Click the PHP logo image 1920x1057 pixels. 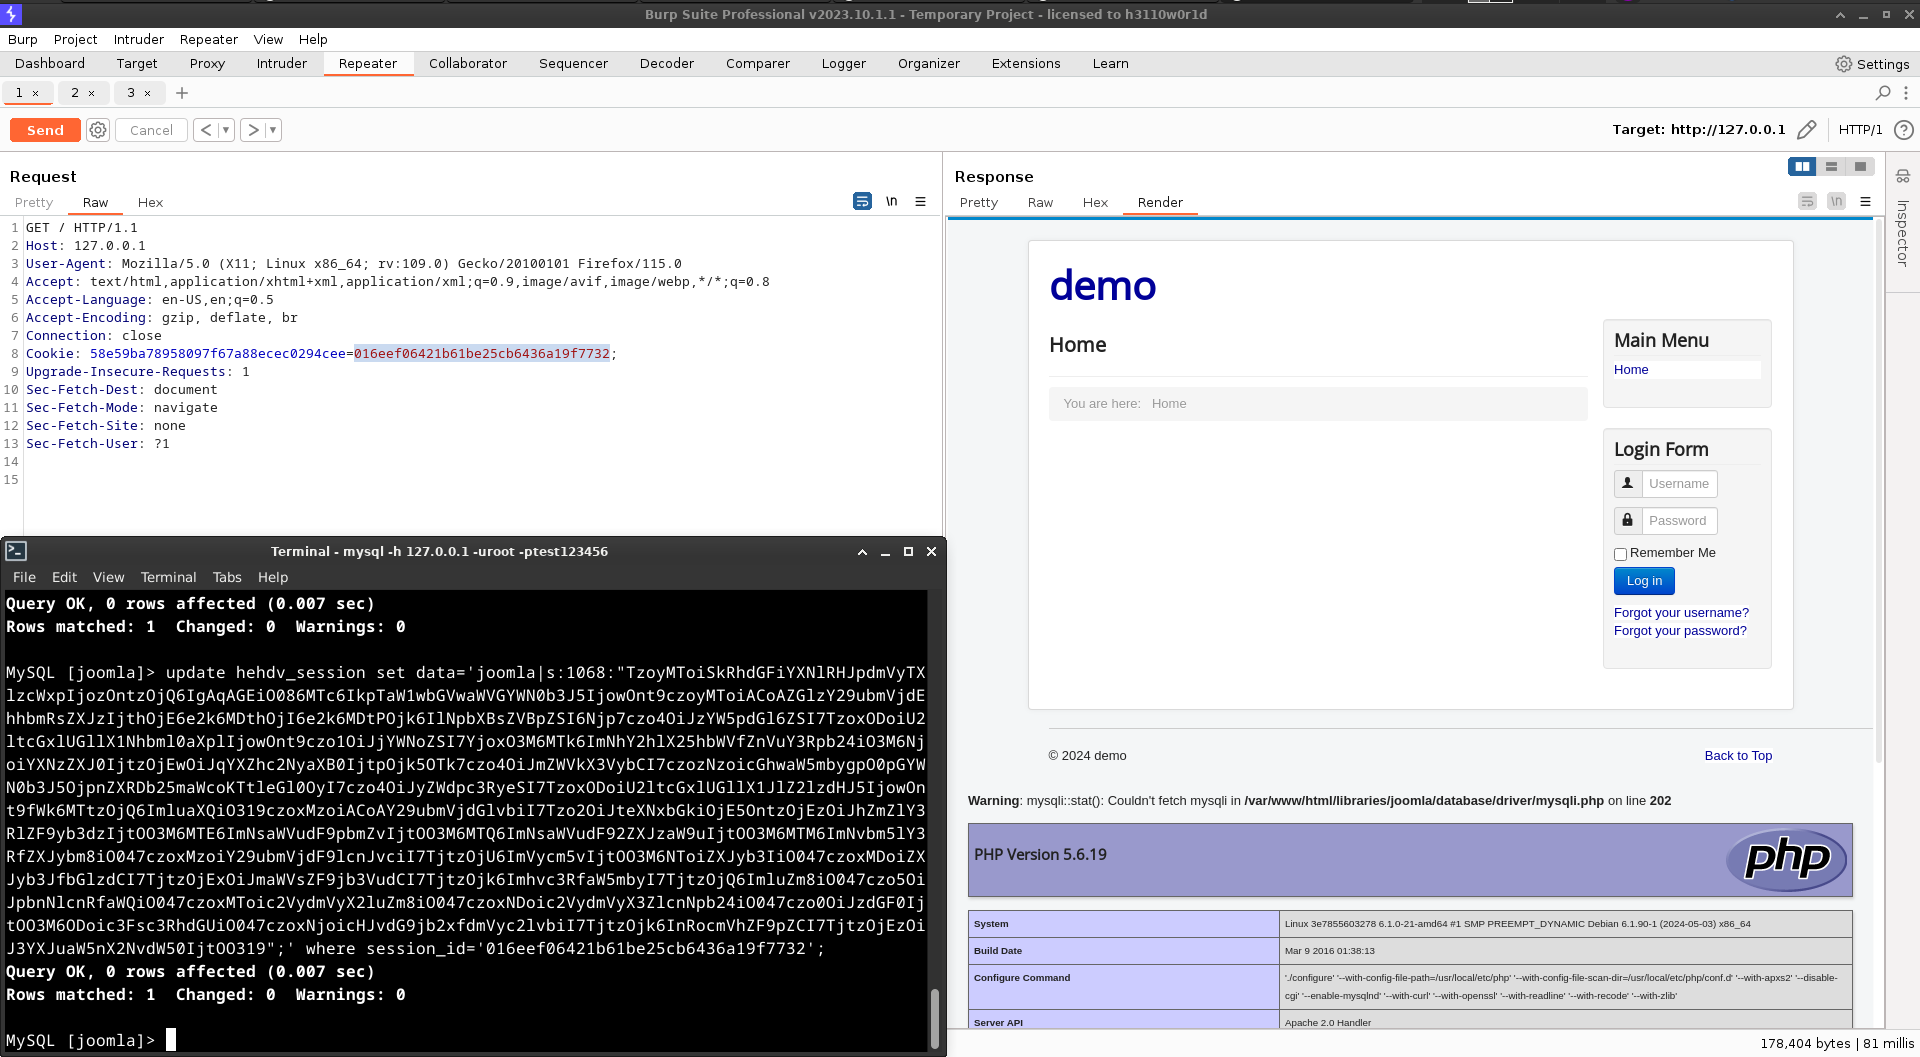coord(1786,859)
